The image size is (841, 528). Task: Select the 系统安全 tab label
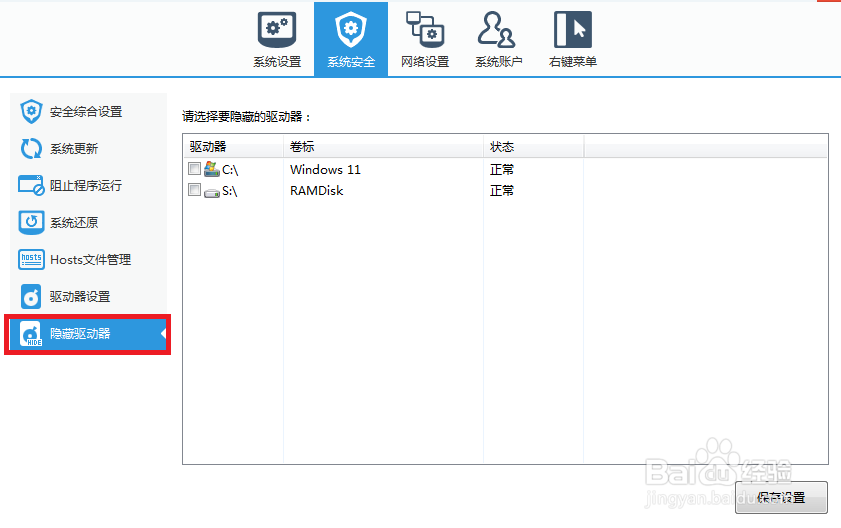click(x=351, y=62)
